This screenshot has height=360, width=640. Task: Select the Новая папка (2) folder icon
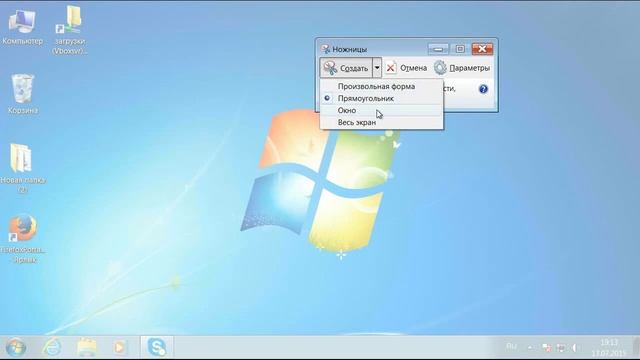[x=22, y=168]
